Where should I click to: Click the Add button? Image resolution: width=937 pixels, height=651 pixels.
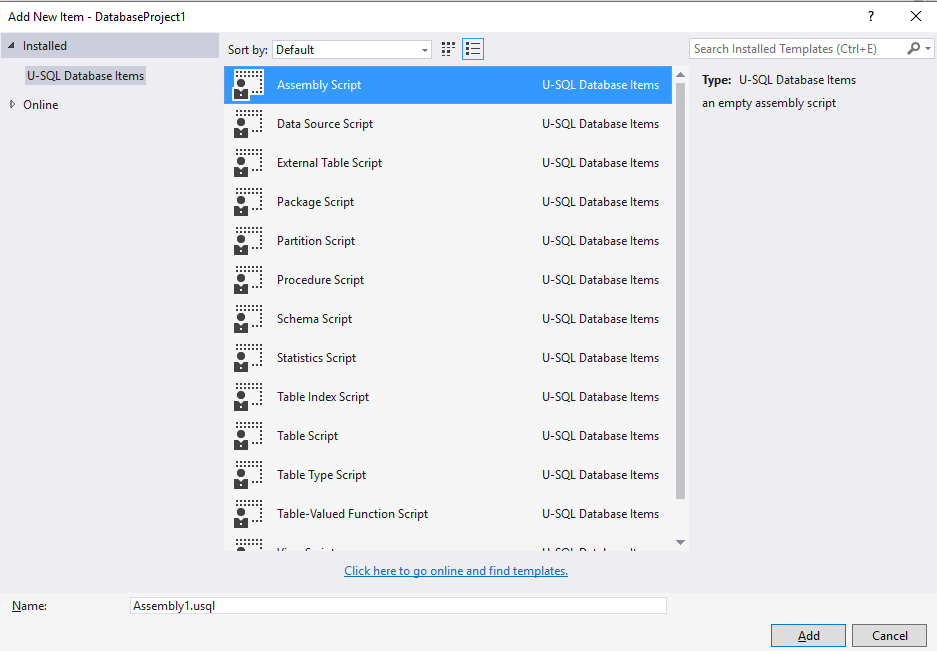tap(807, 635)
